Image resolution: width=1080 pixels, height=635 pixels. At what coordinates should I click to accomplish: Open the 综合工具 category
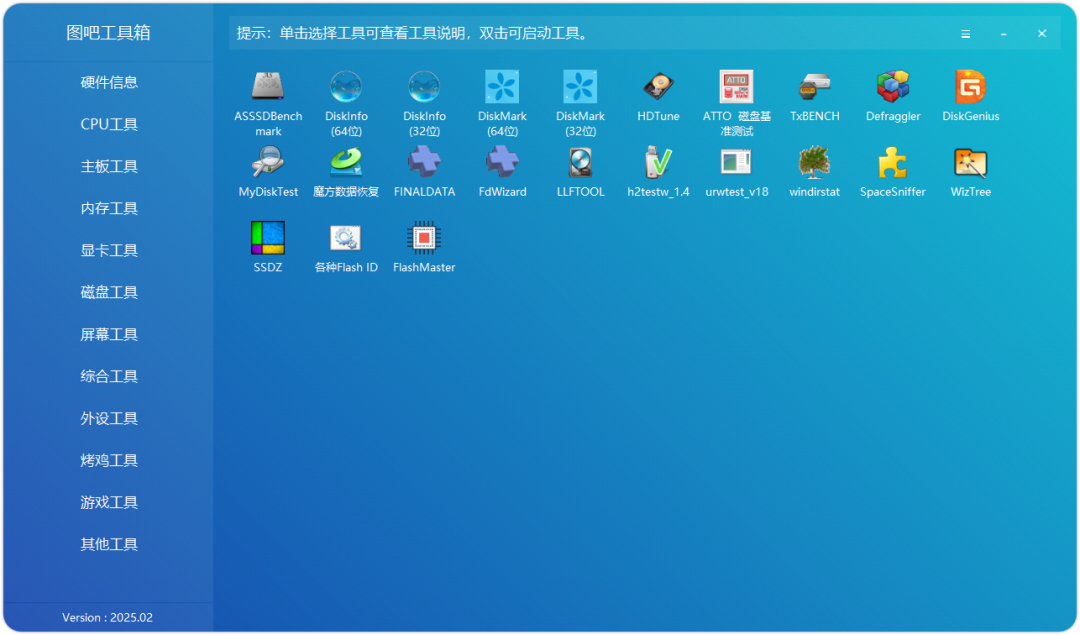tap(109, 377)
